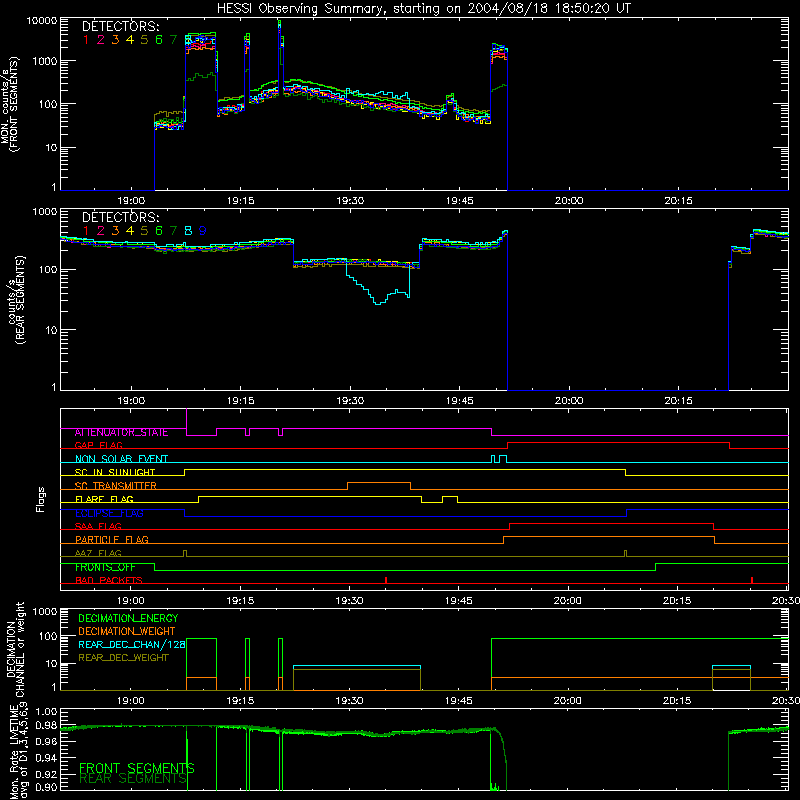Click the 10000 y-axis label on the top plot
The width and height of the screenshot is (800, 800).
tap(41, 21)
